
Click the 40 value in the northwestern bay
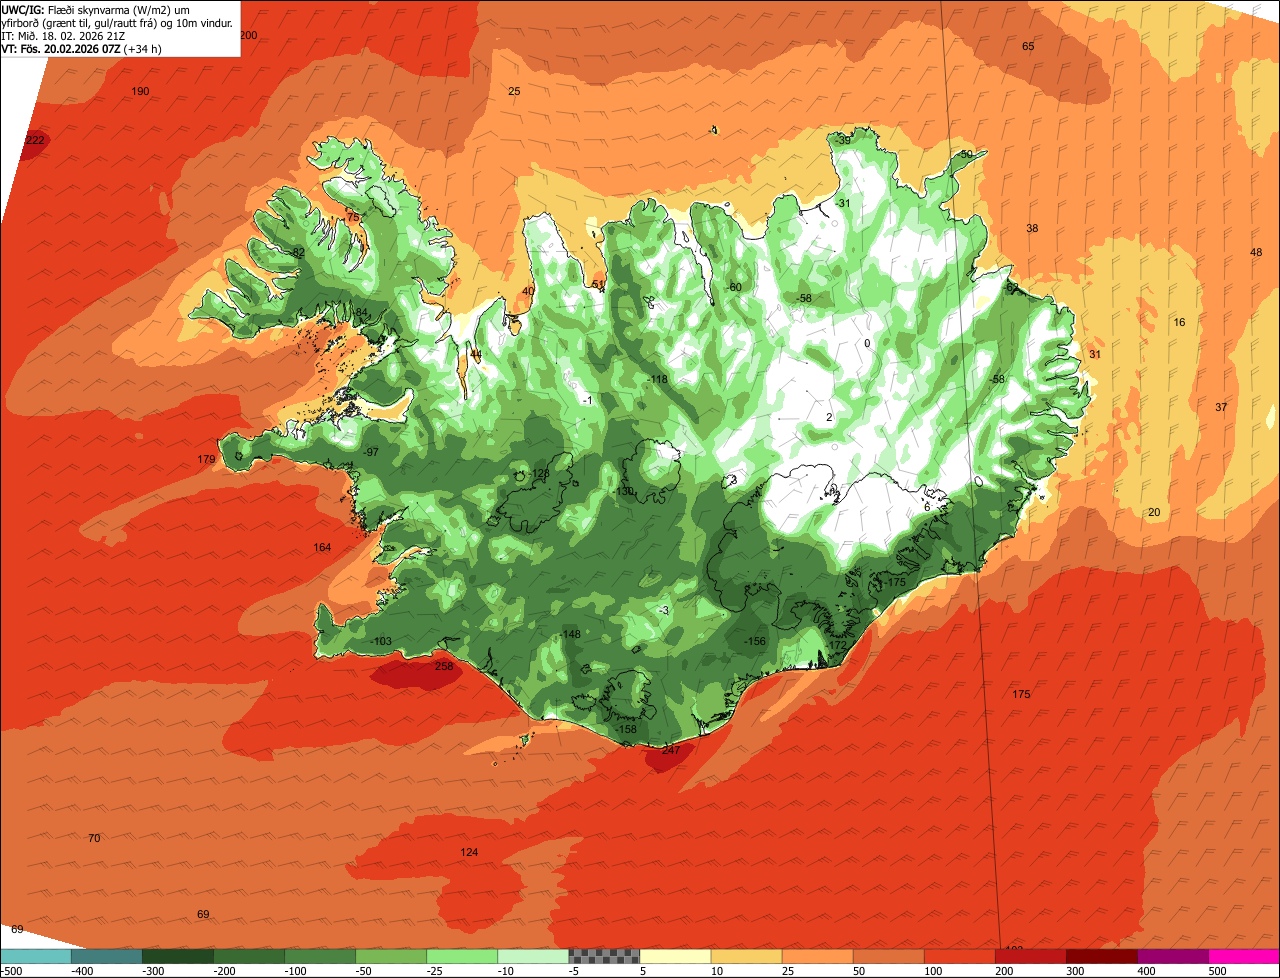(528, 291)
